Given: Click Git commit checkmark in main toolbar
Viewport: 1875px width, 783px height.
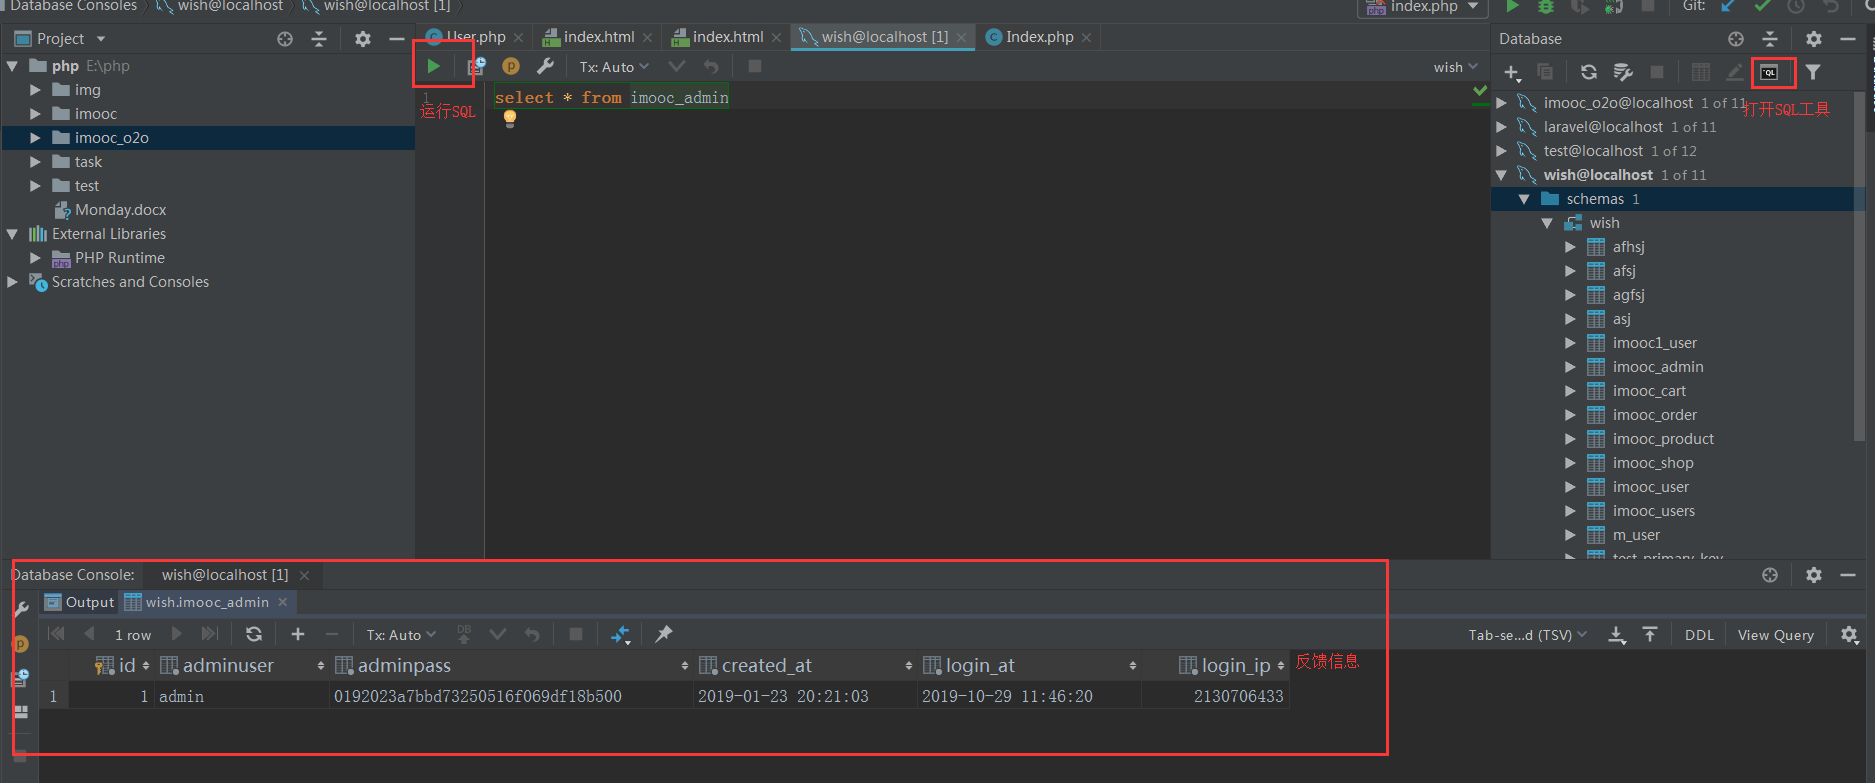Looking at the screenshot, I should pos(1763,6).
